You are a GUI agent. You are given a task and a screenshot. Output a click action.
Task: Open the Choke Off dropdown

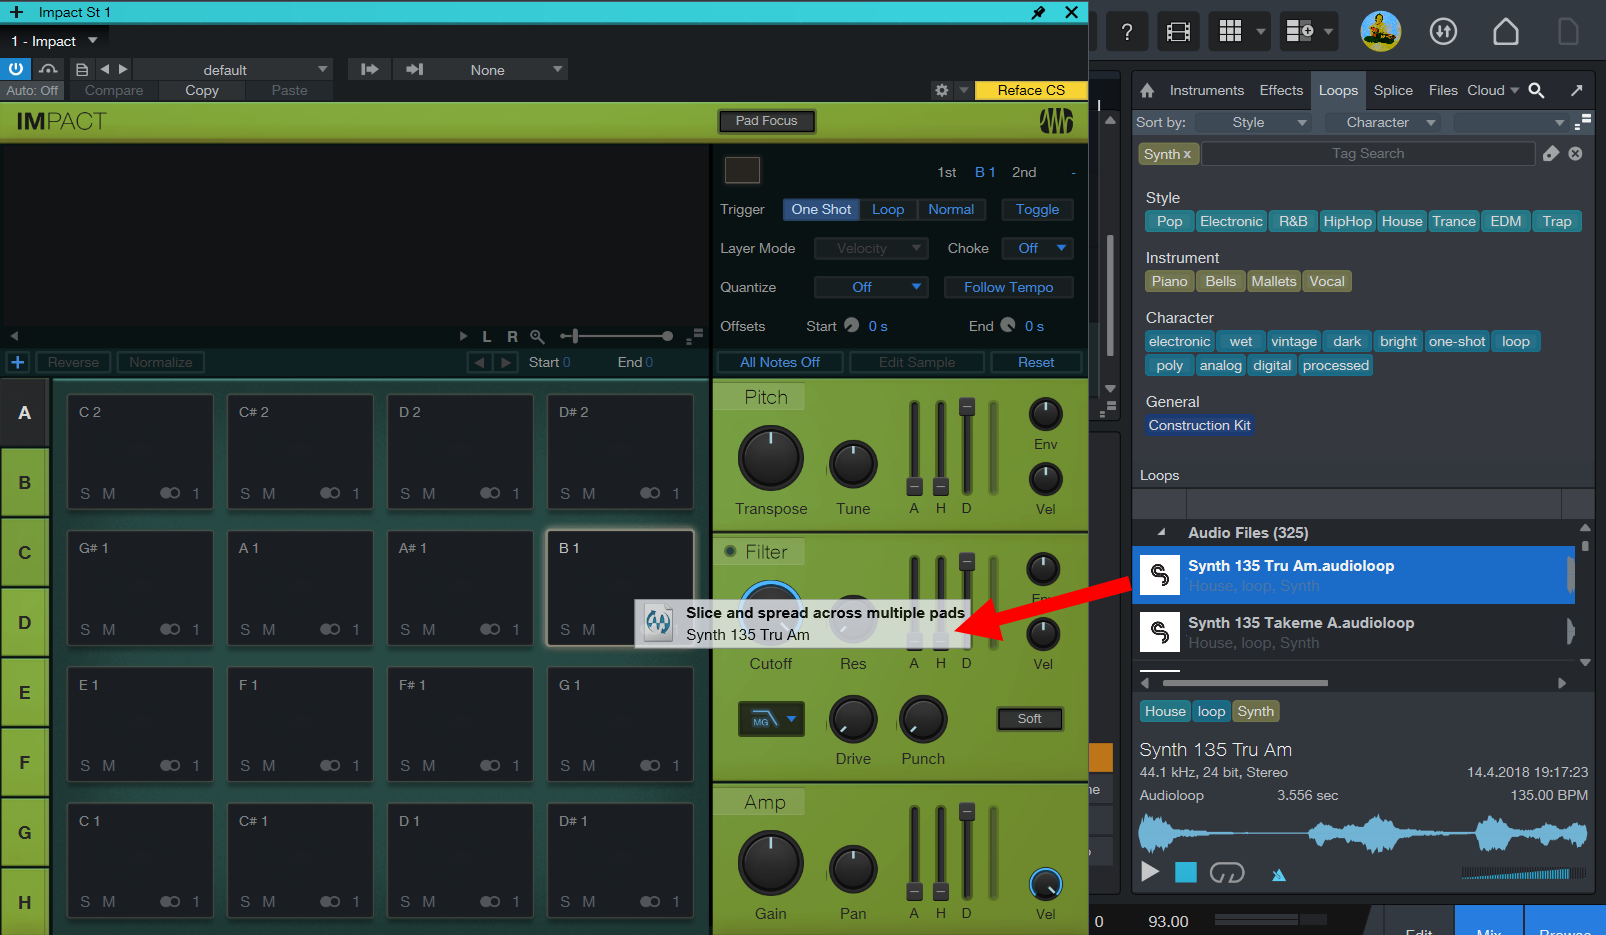[1037, 248]
